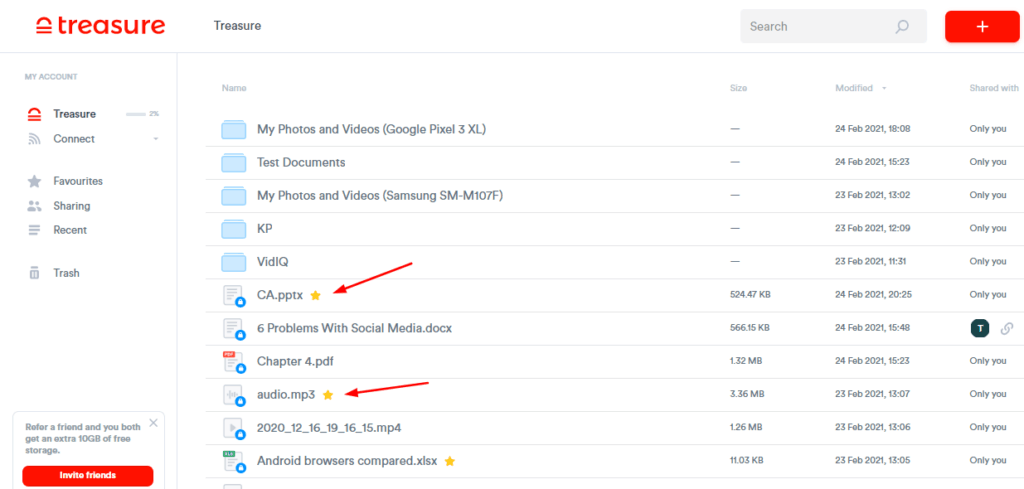Open the red plus create menu

[x=981, y=27]
